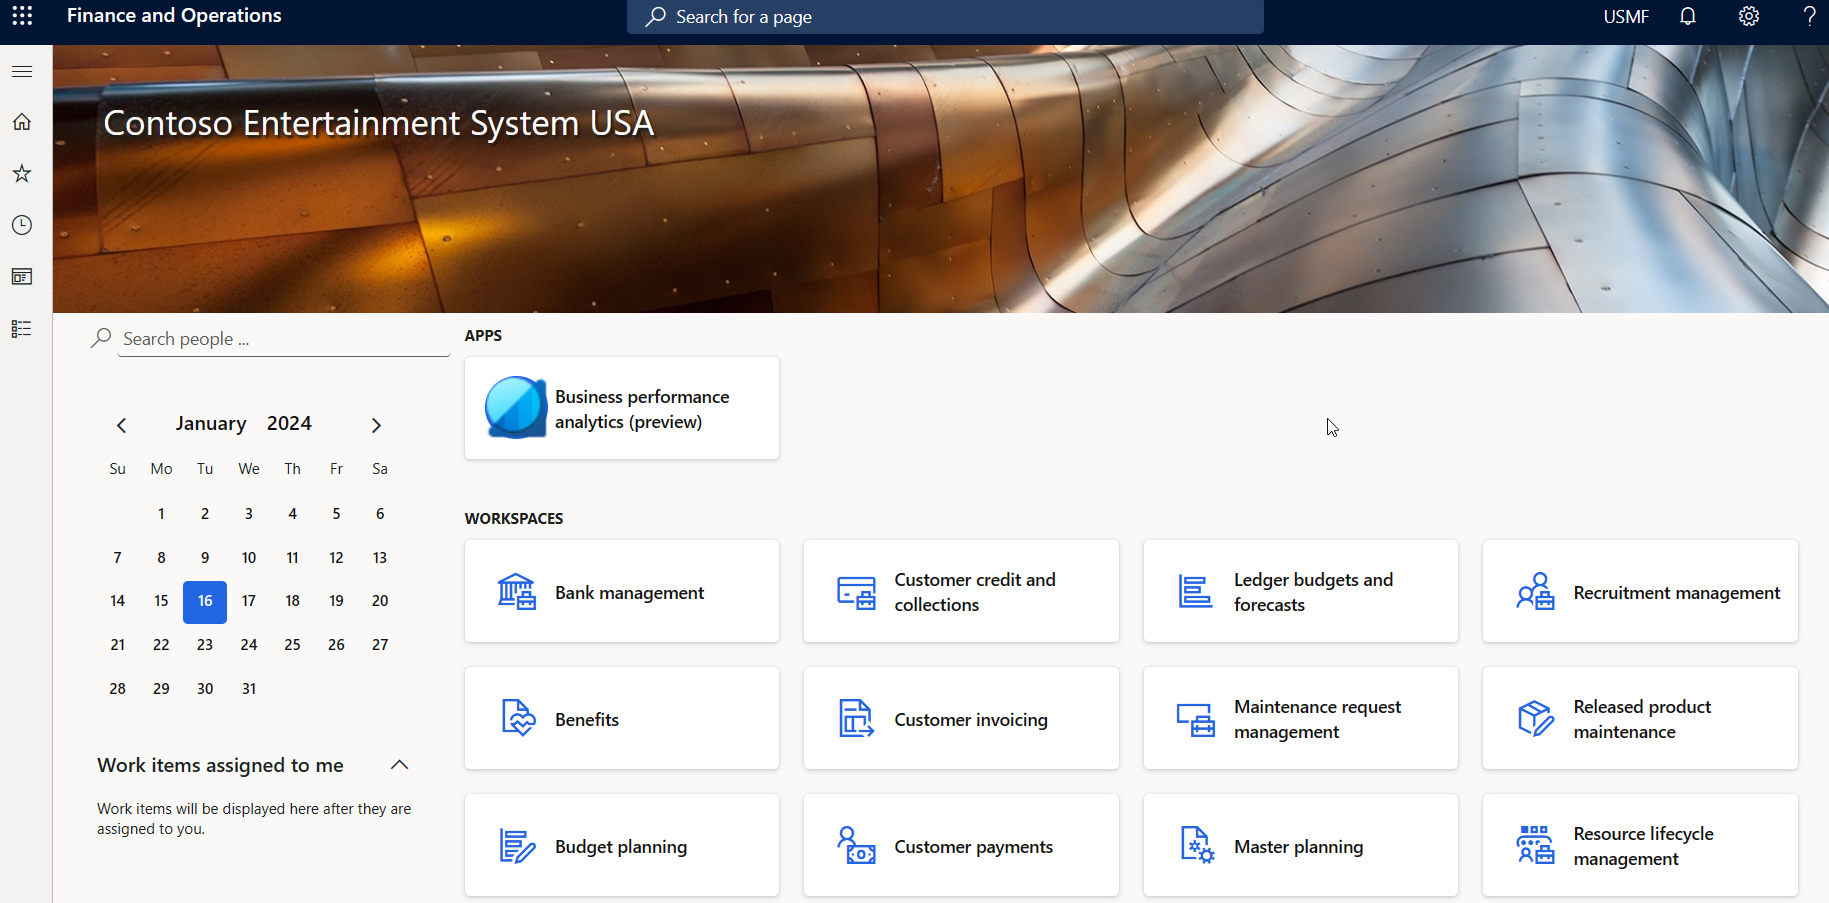Open the Recruitment management workspace icon

(x=1536, y=591)
